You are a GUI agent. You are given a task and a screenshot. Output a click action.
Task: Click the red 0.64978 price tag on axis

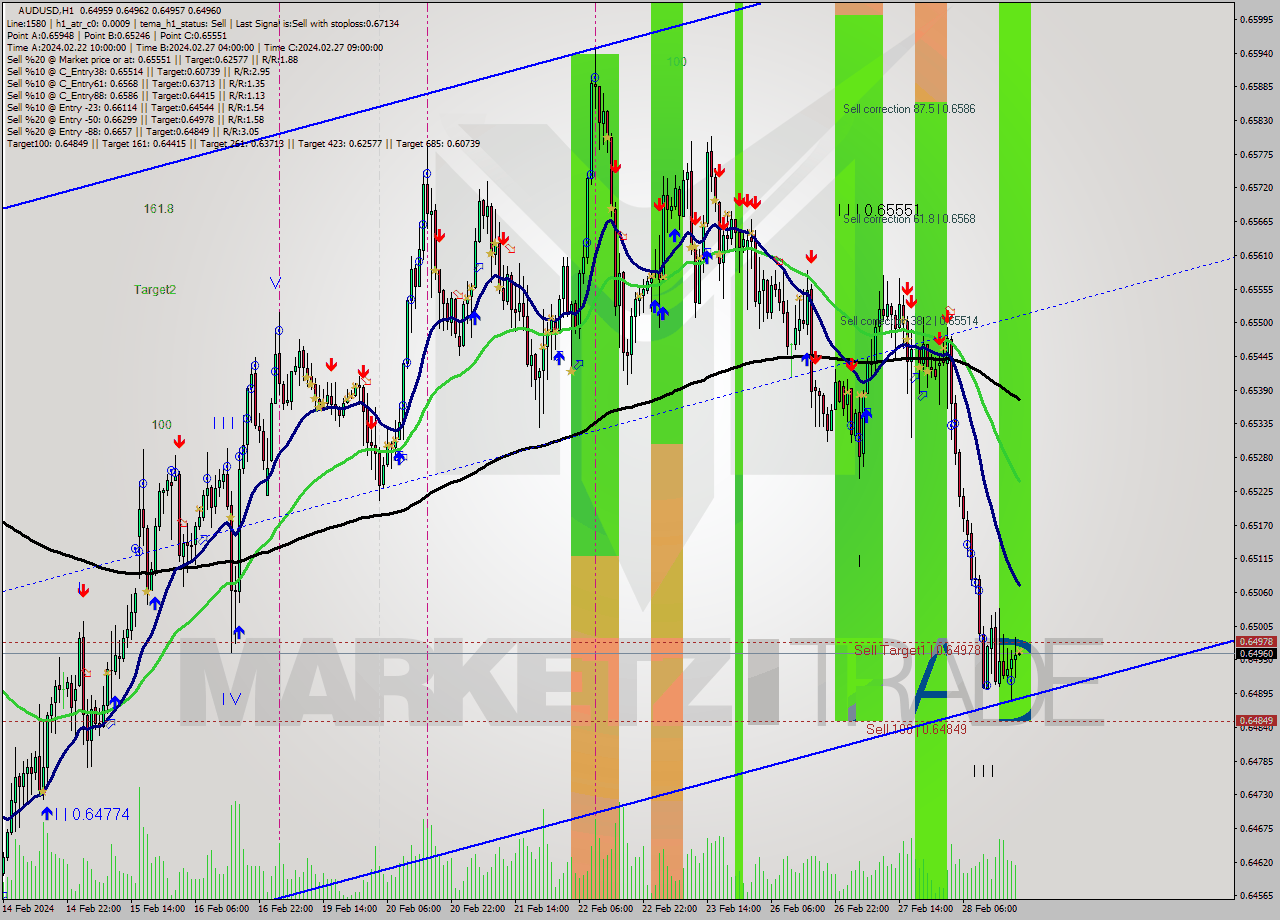tap(1256, 642)
